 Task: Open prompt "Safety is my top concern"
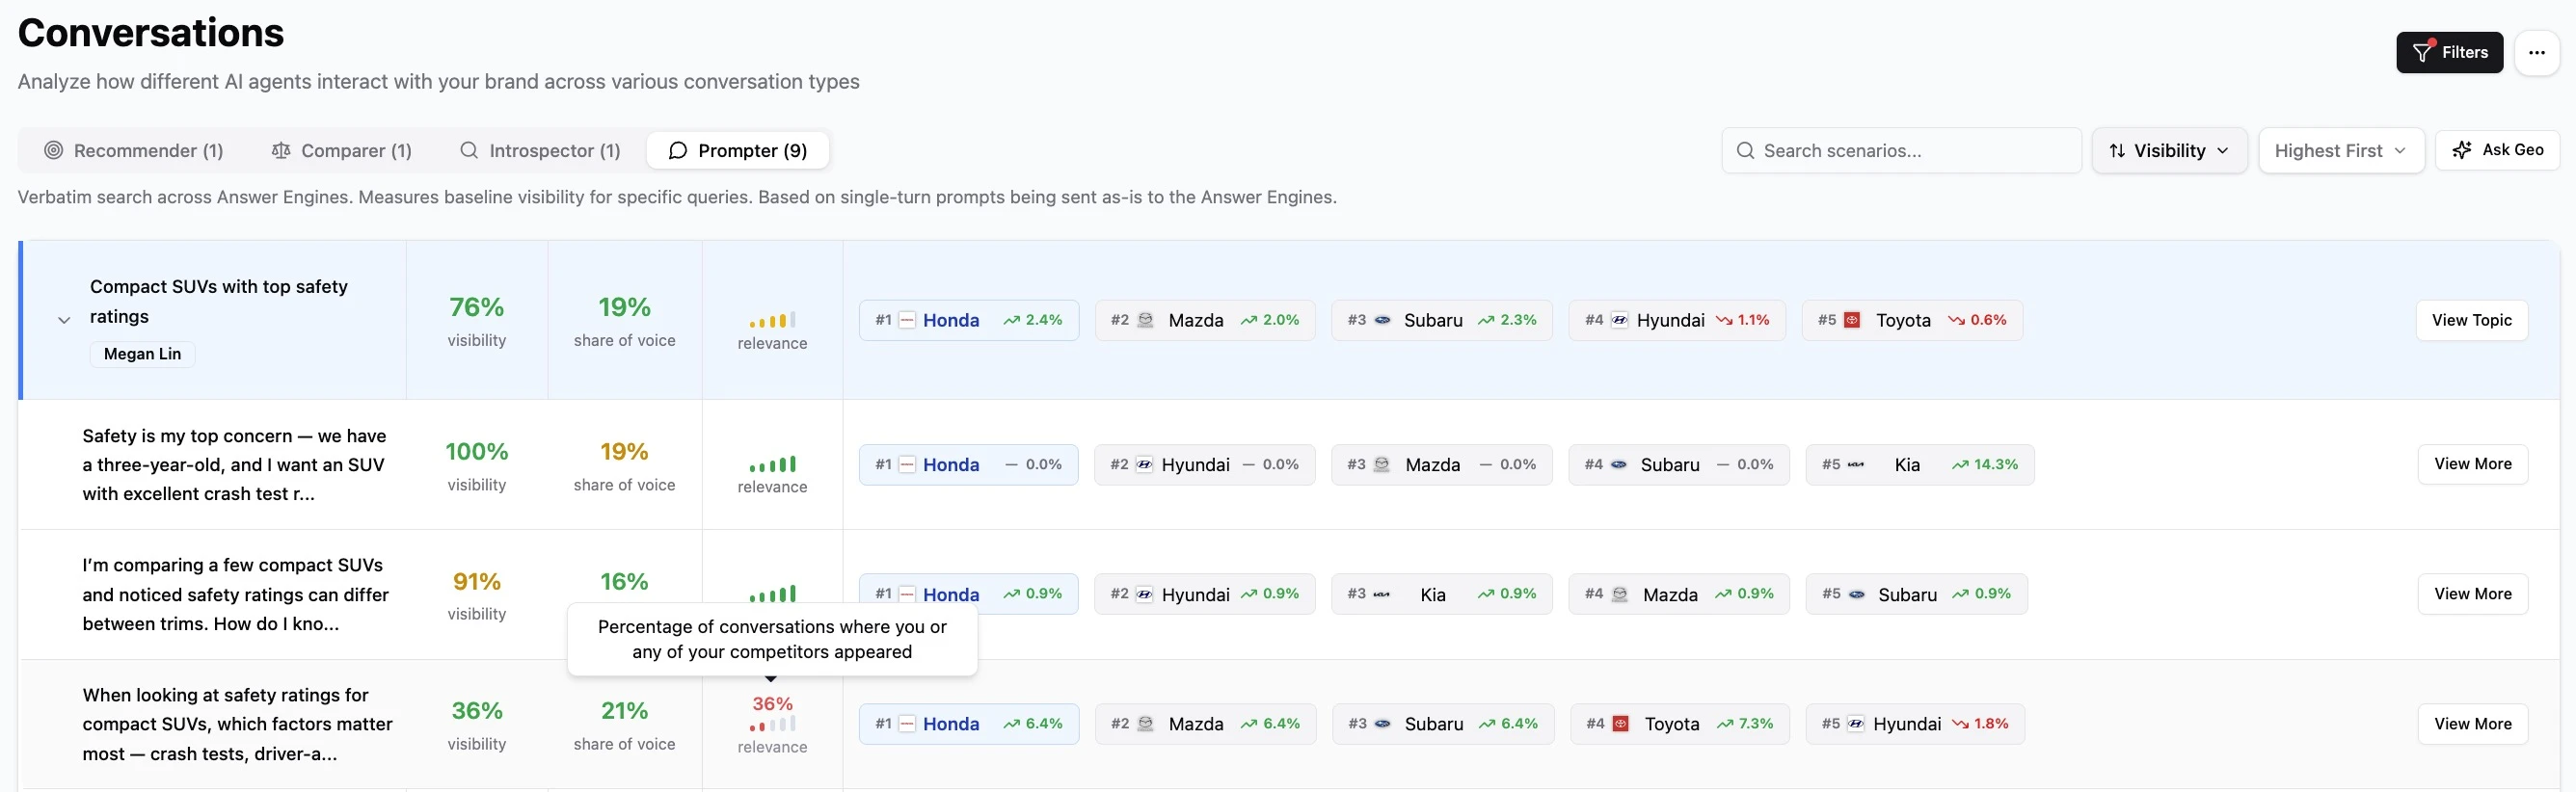(x=235, y=465)
